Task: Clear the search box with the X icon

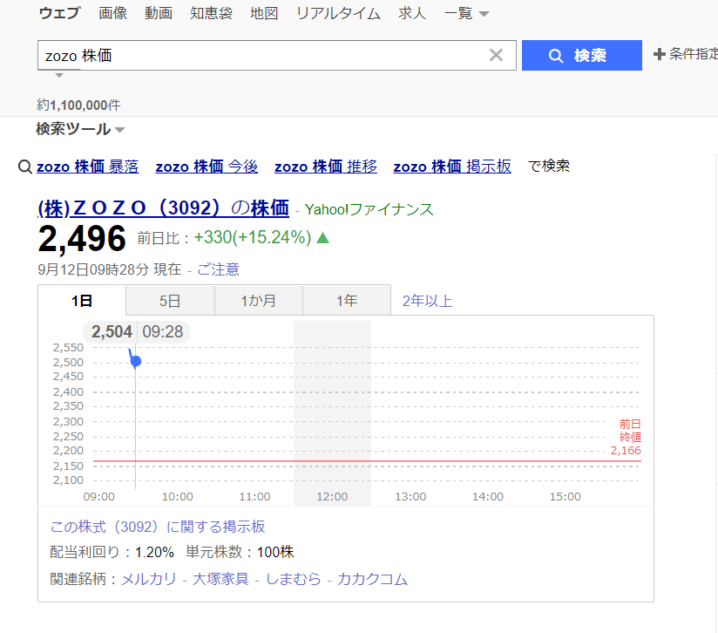Action: pos(496,55)
